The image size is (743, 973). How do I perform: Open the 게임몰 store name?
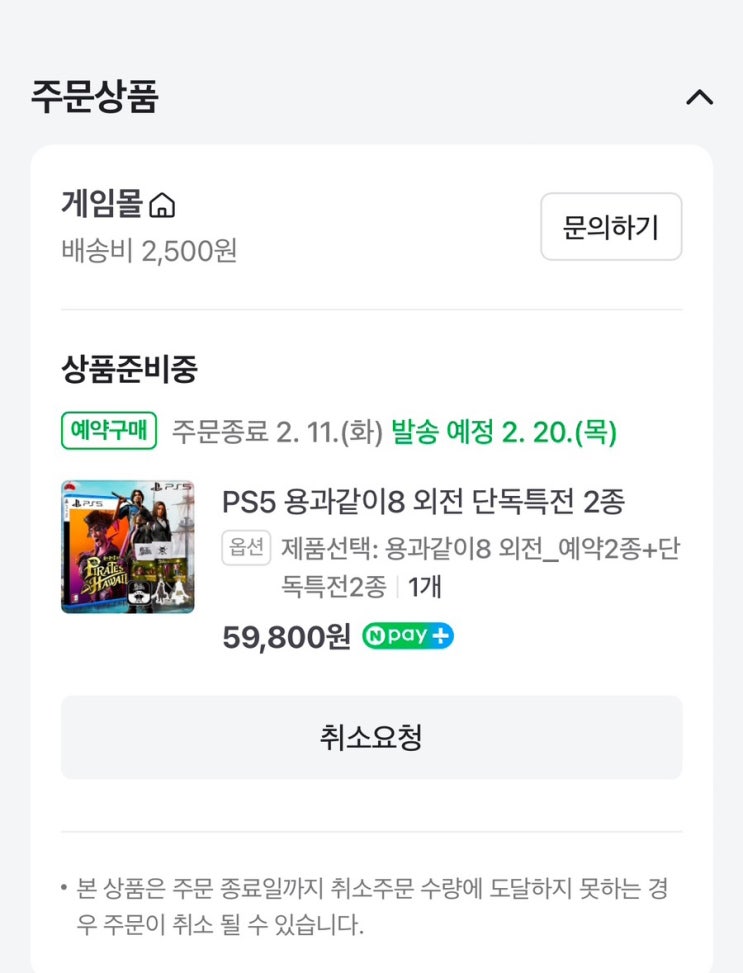[102, 204]
